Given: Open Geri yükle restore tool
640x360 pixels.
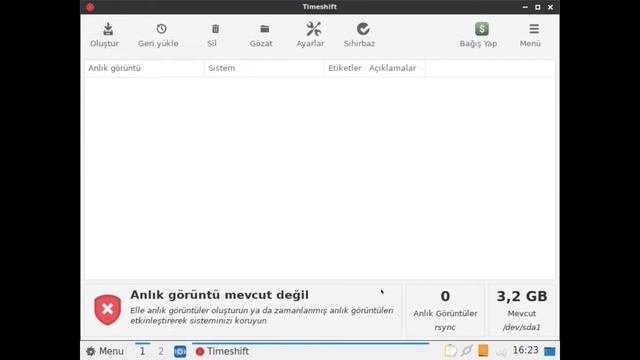Looking at the screenshot, I should 158,35.
